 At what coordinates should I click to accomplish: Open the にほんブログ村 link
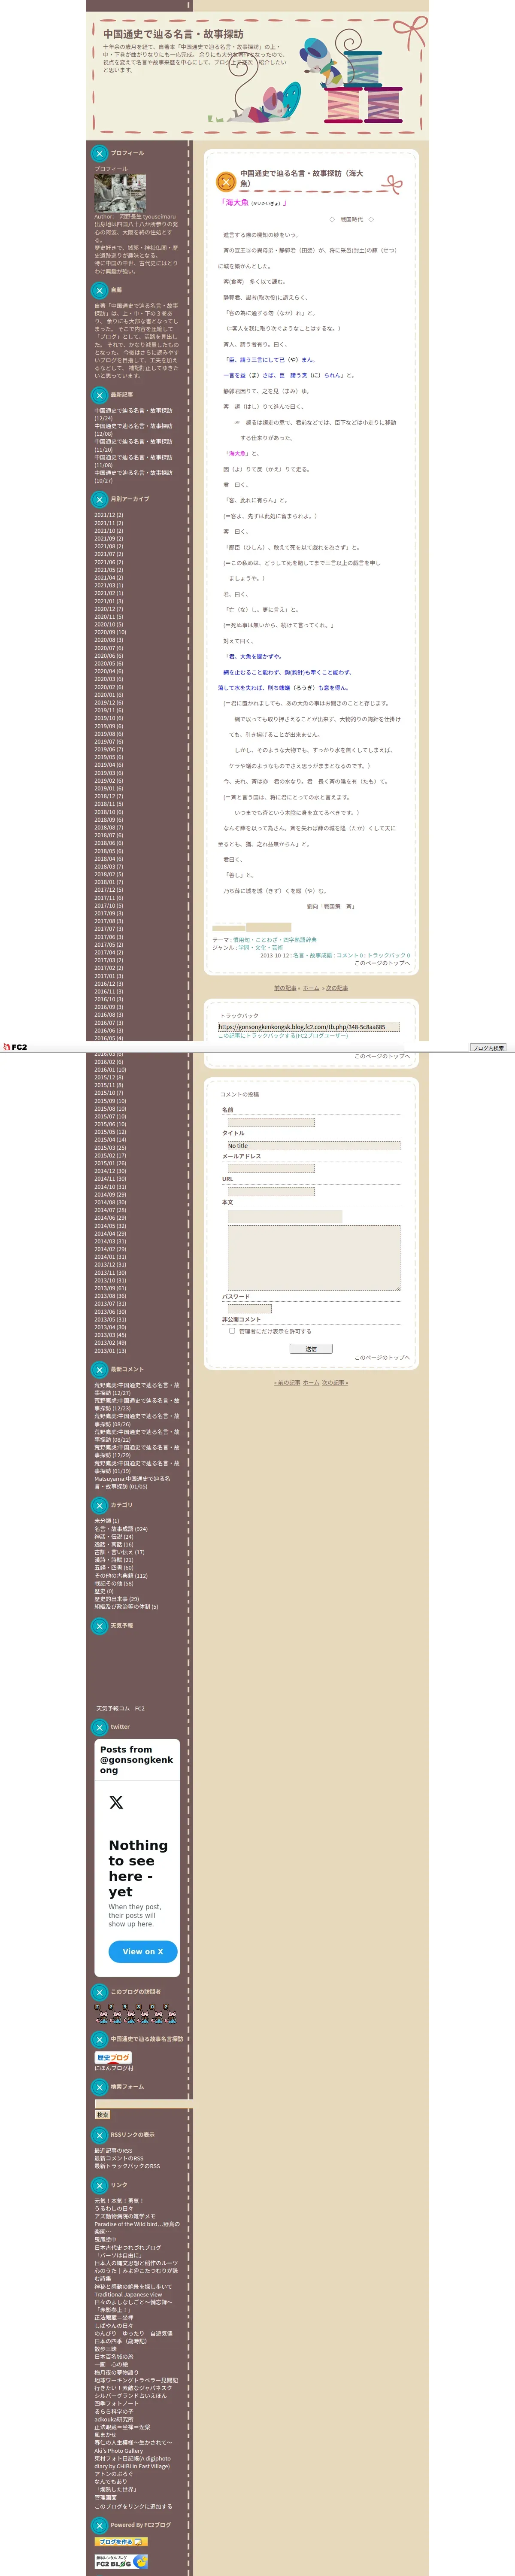pos(114,2068)
